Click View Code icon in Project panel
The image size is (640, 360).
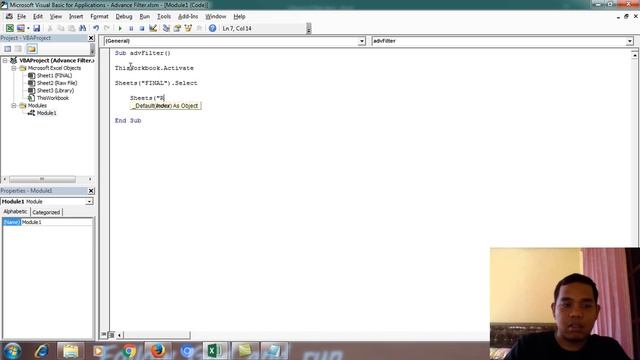click(7, 49)
